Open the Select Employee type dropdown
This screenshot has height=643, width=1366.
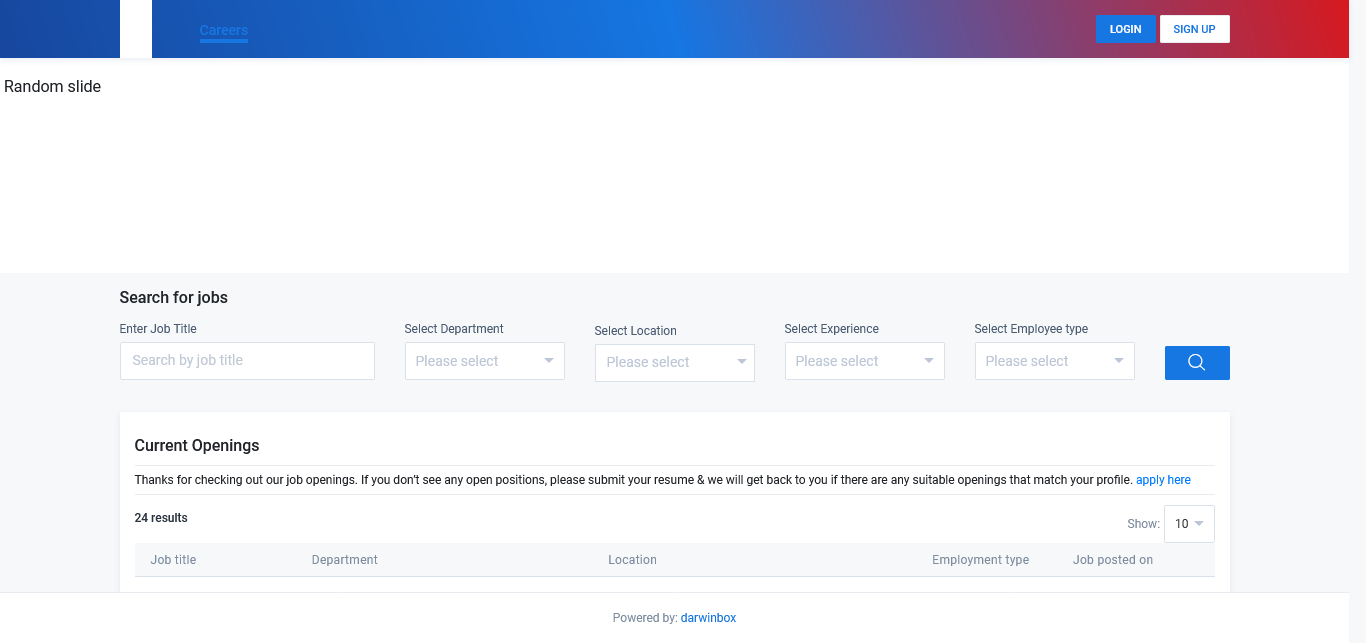point(1054,361)
